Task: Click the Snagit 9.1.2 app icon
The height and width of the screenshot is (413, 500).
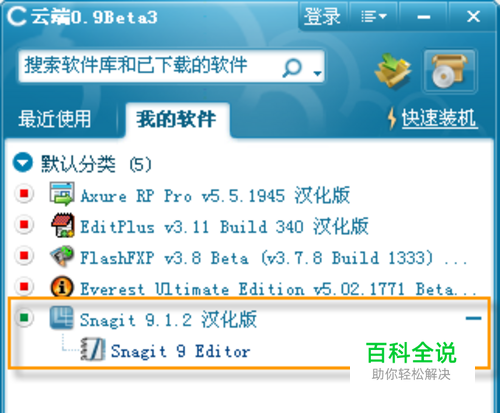Action: 62,318
